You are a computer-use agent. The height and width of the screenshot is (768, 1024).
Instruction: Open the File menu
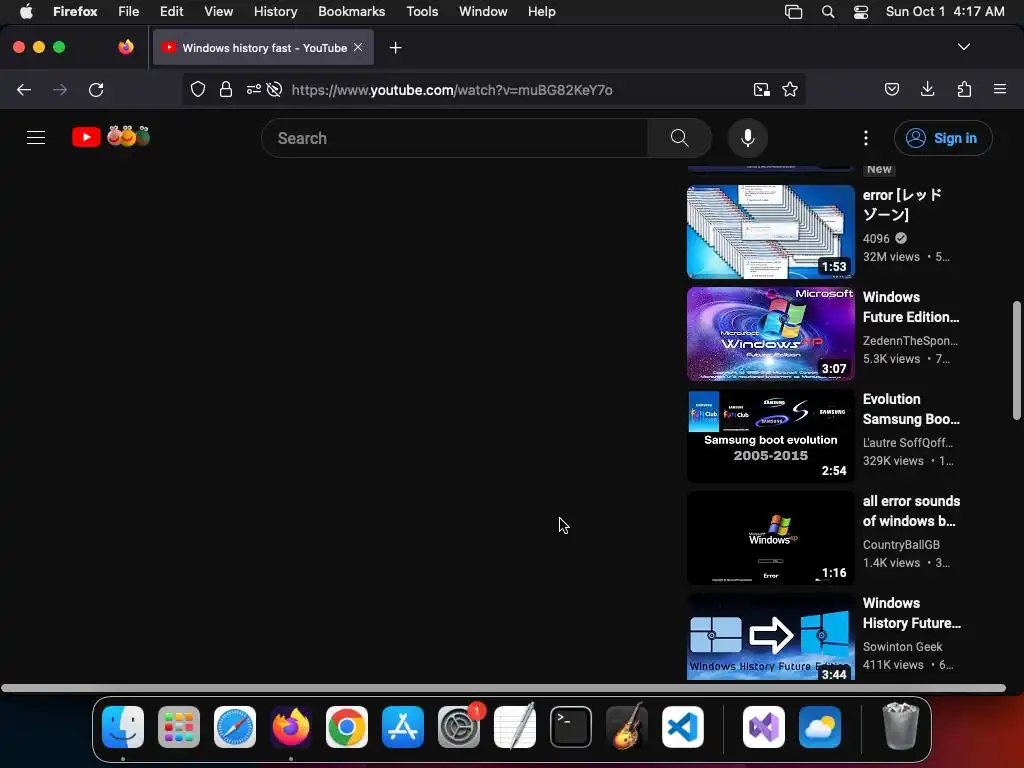[x=129, y=11]
